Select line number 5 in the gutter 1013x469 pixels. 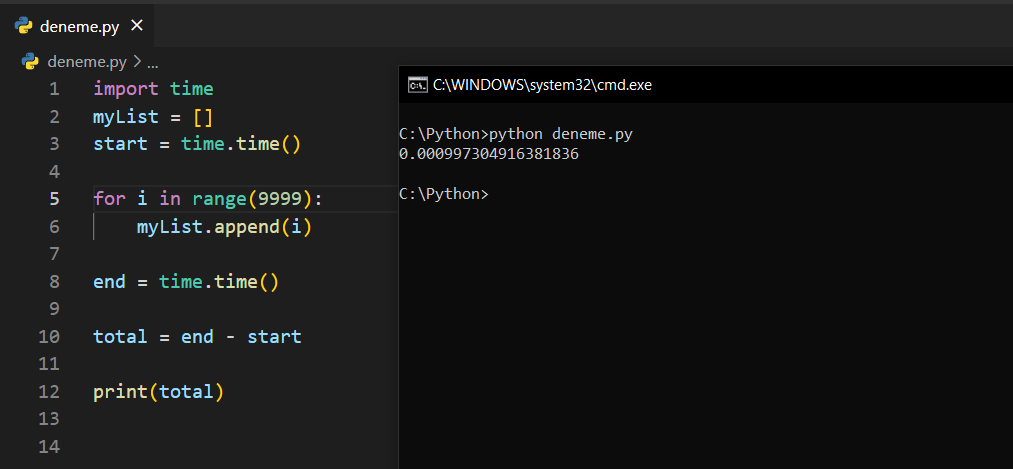click(54, 199)
